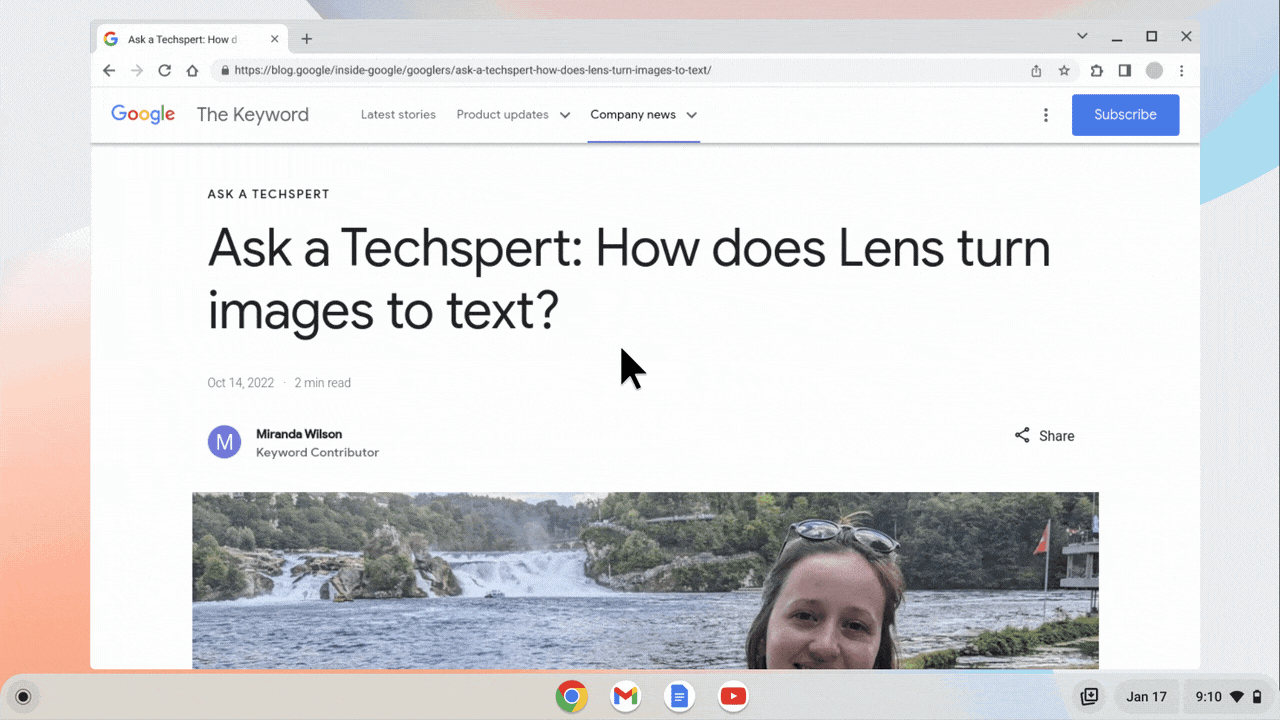The image size is (1280, 720).
Task: Expand the Company news menu
Action: coord(644,115)
